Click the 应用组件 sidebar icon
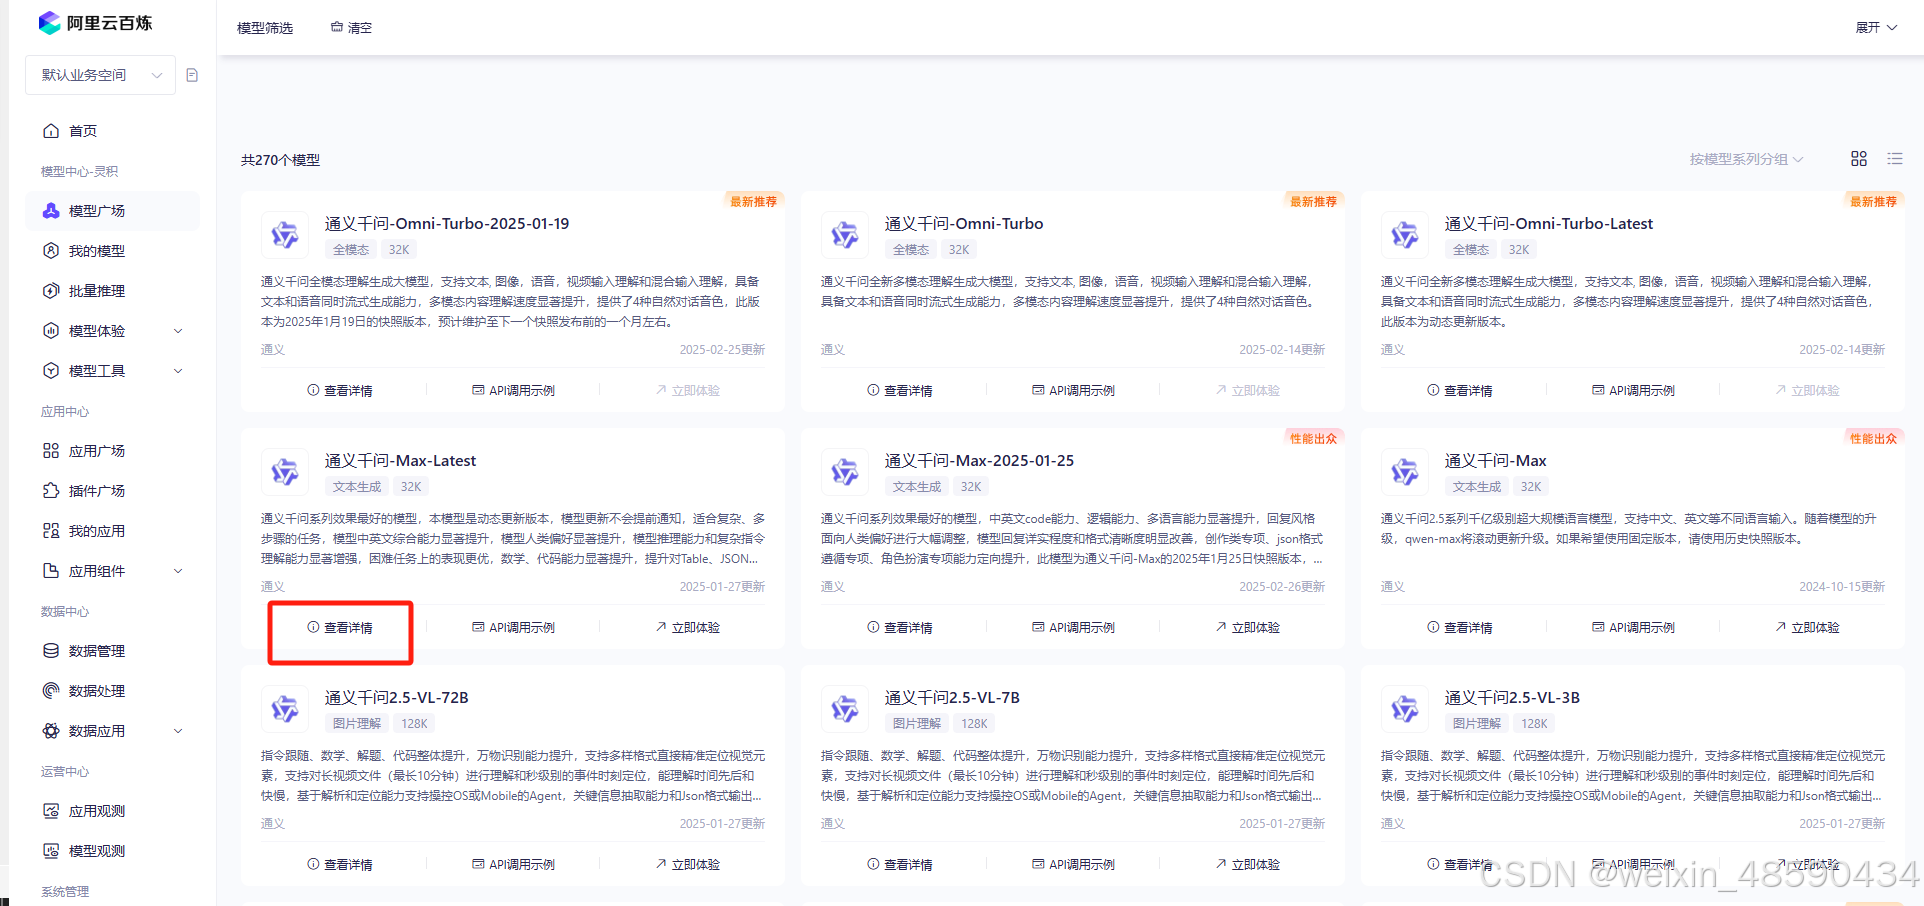Image resolution: width=1924 pixels, height=906 pixels. tap(51, 571)
